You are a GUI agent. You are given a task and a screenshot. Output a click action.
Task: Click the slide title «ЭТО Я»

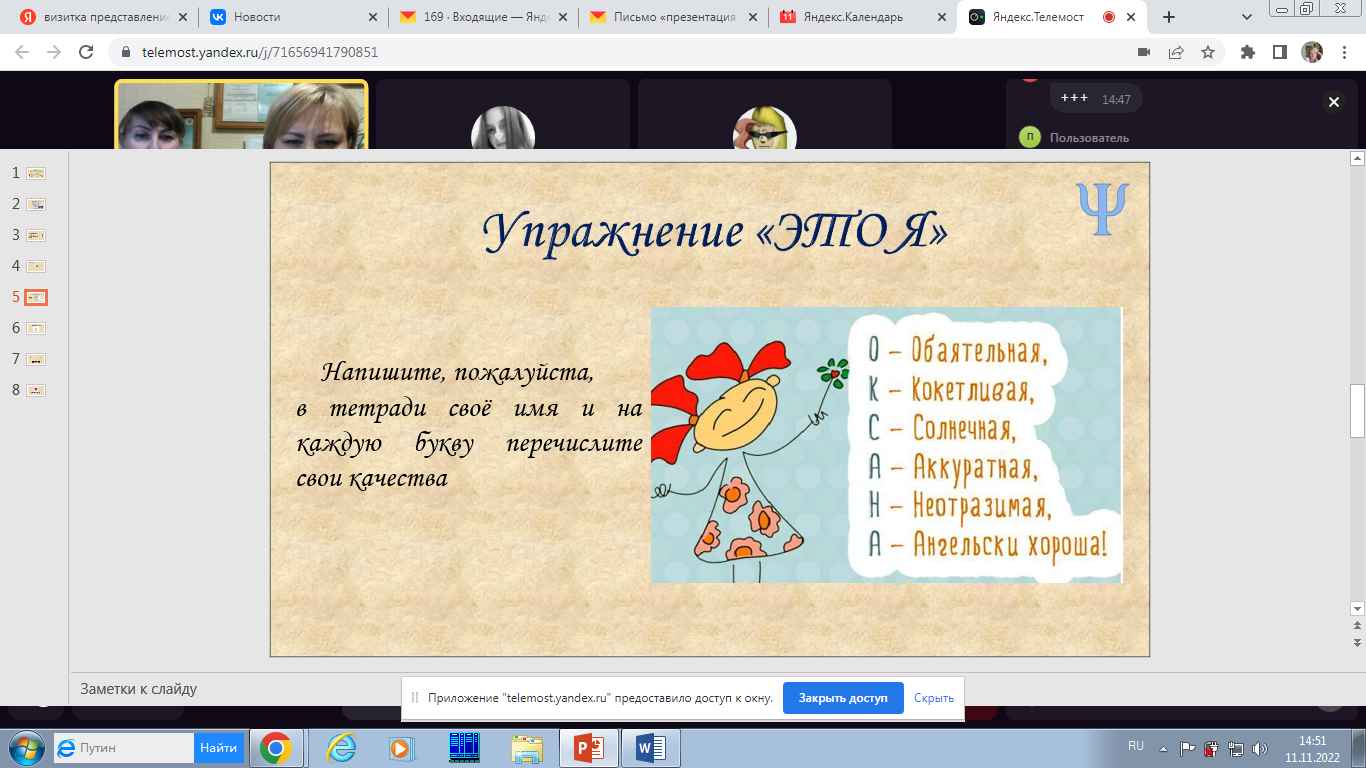coord(716,233)
